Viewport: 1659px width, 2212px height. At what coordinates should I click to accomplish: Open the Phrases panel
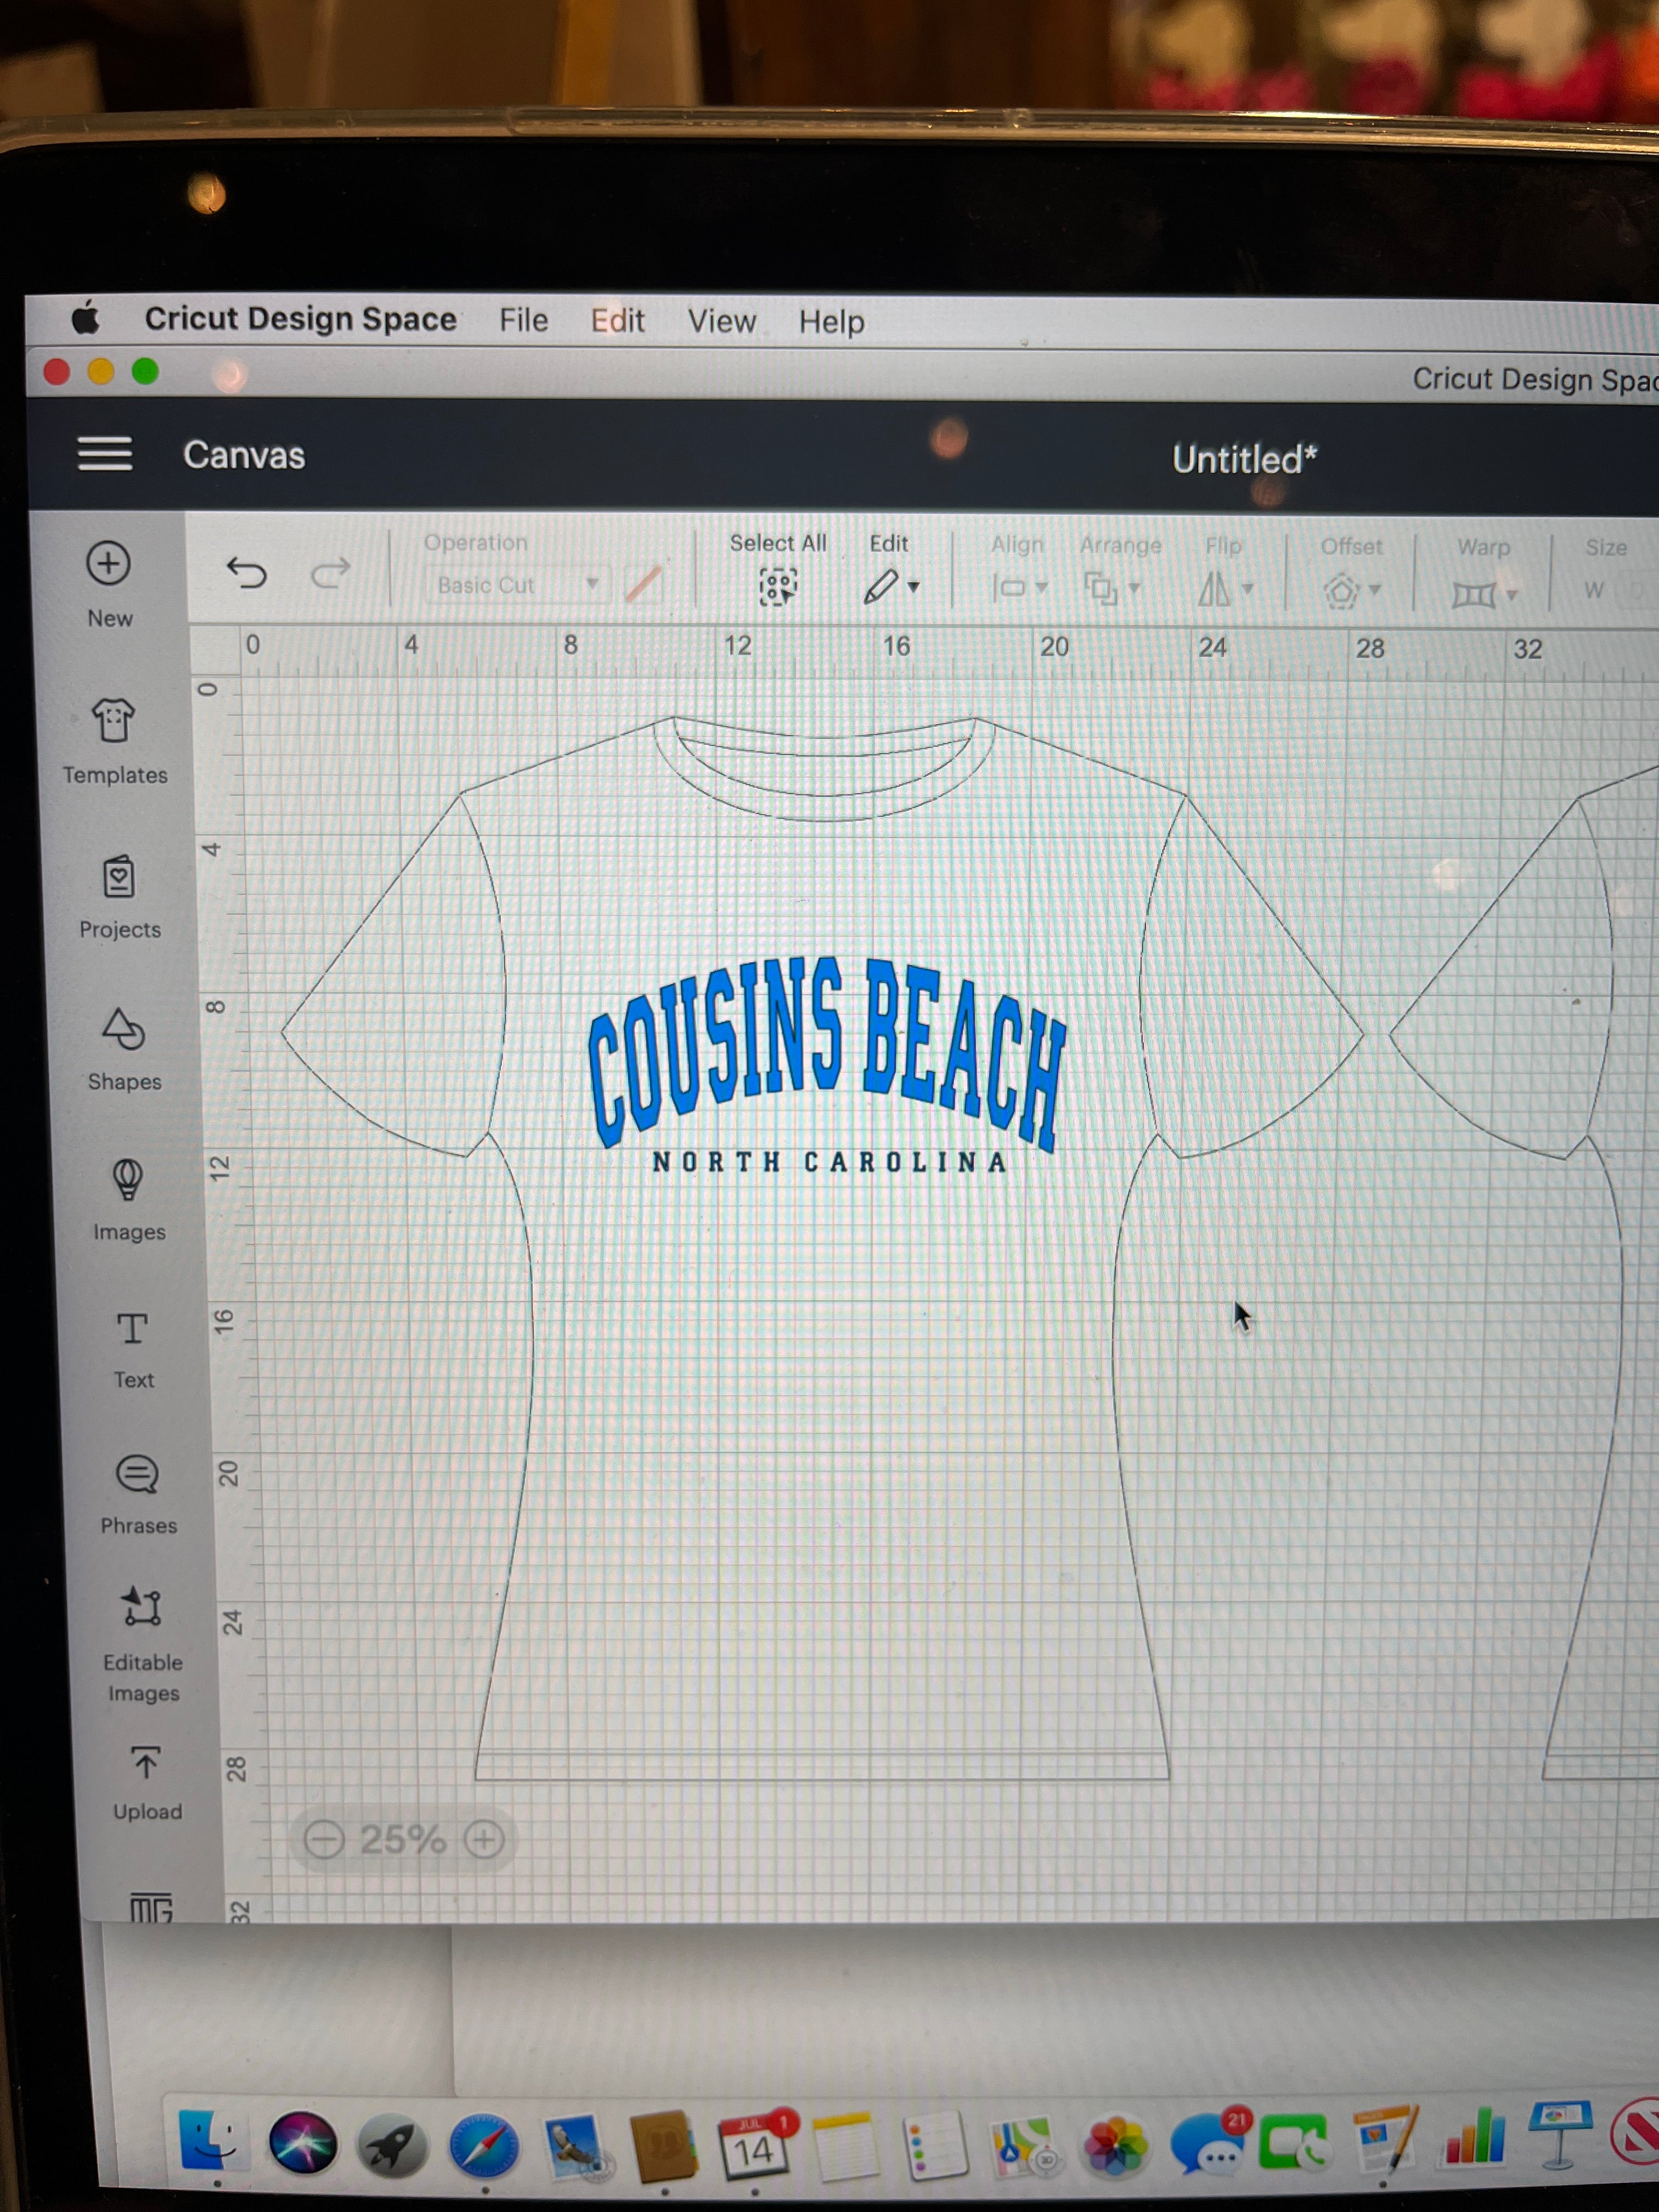137,1475
